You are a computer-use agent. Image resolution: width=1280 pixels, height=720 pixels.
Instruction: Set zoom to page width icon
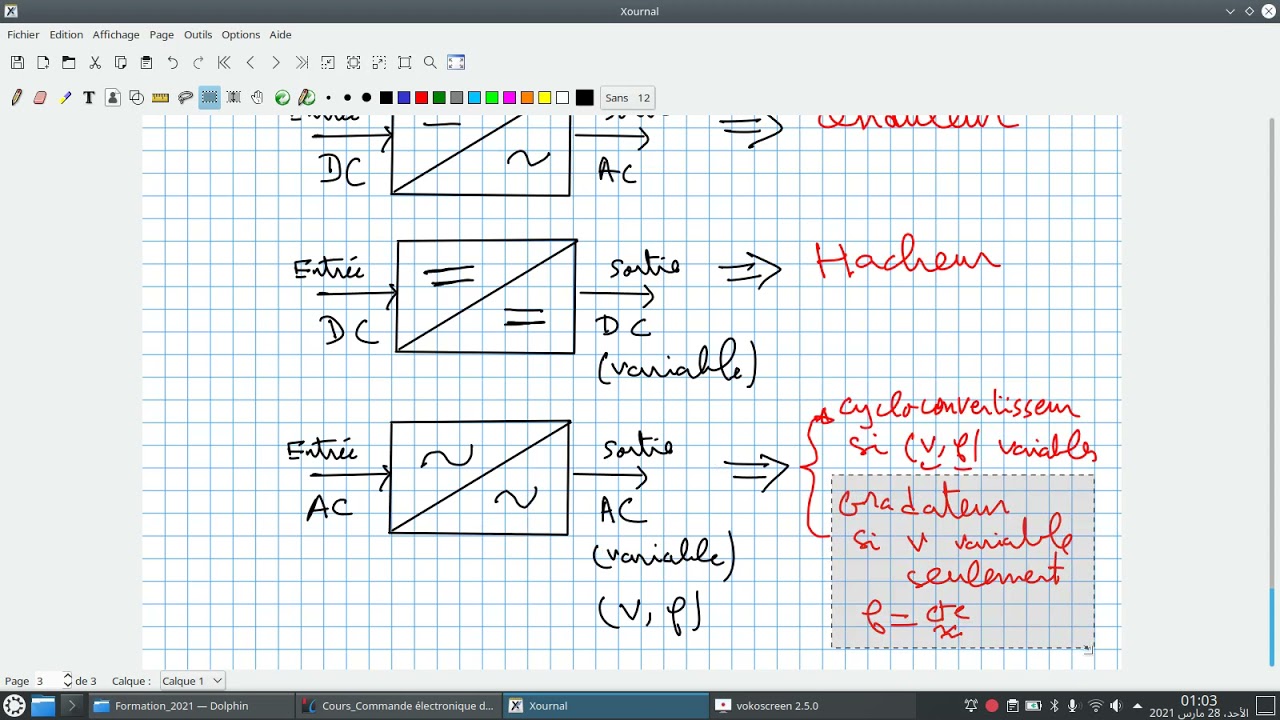pos(353,62)
